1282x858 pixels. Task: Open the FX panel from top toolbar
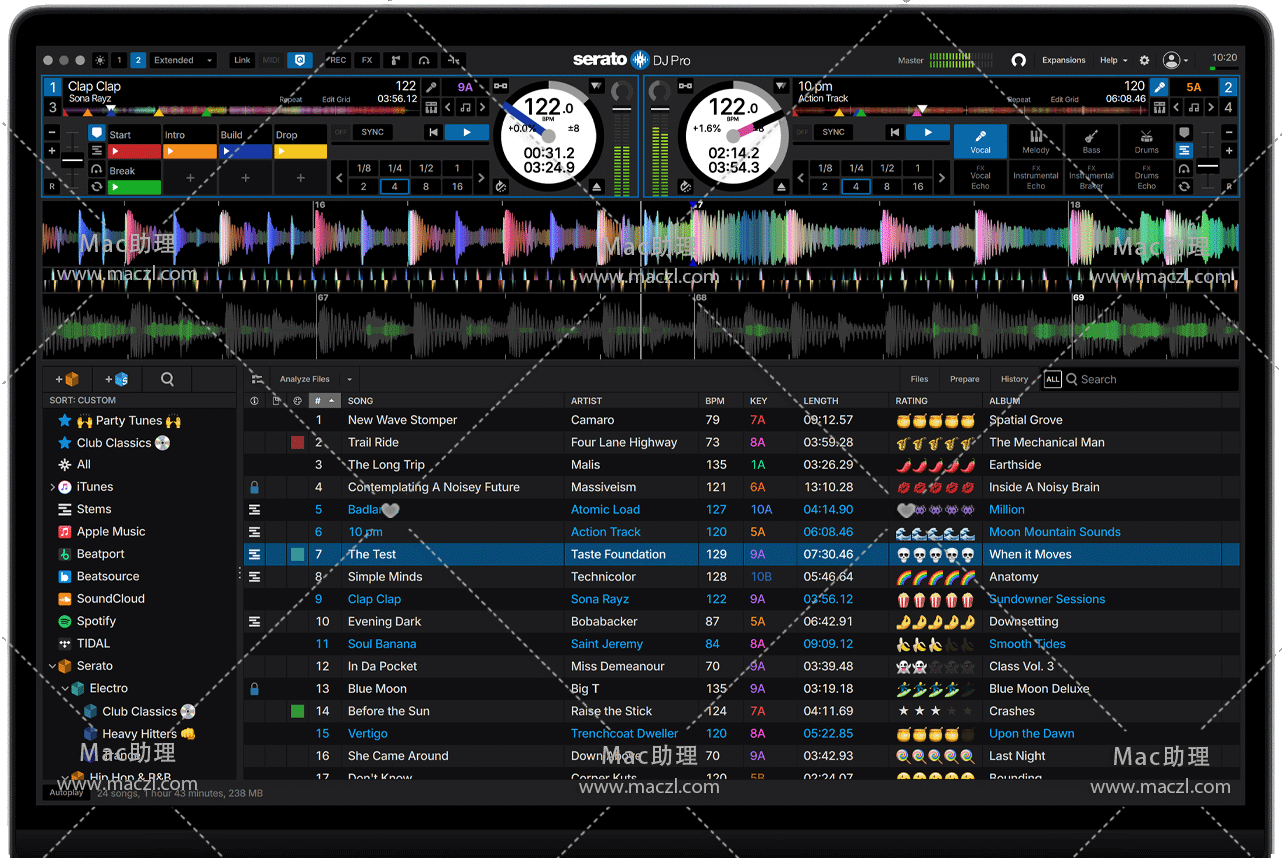367,61
